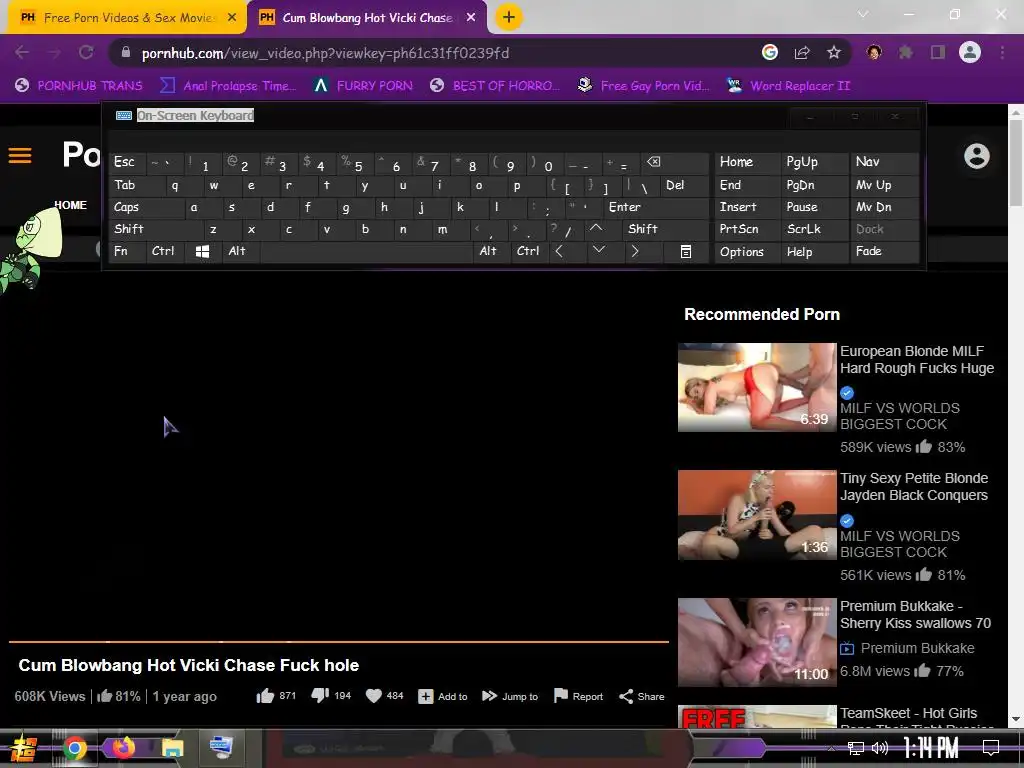Image resolution: width=1024 pixels, height=768 pixels.
Task: Open the notification center icon
Action: click(991, 748)
